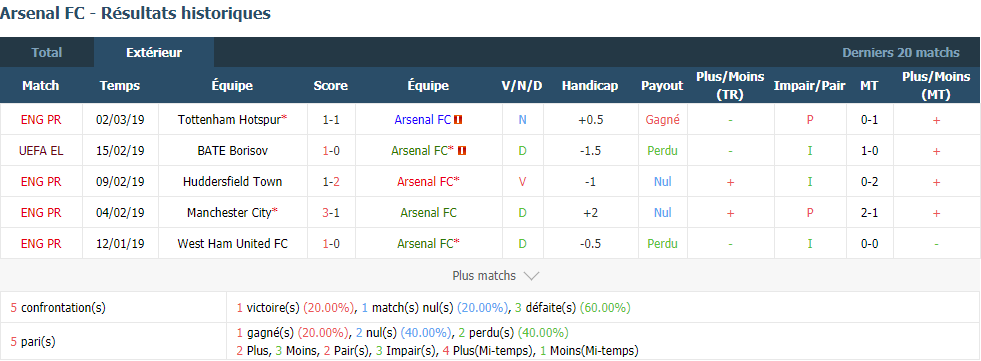Click the Handicap column header
981x361 pixels.
pos(590,86)
